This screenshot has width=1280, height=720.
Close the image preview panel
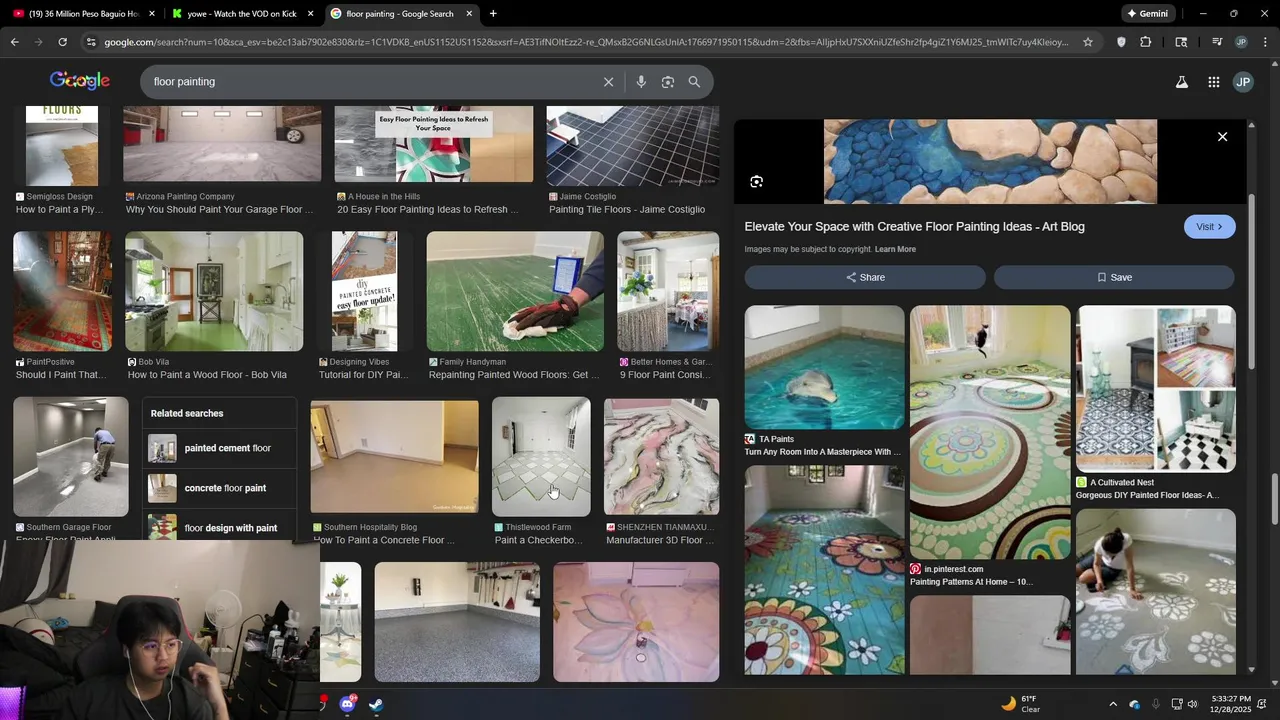pyautogui.click(x=1222, y=137)
